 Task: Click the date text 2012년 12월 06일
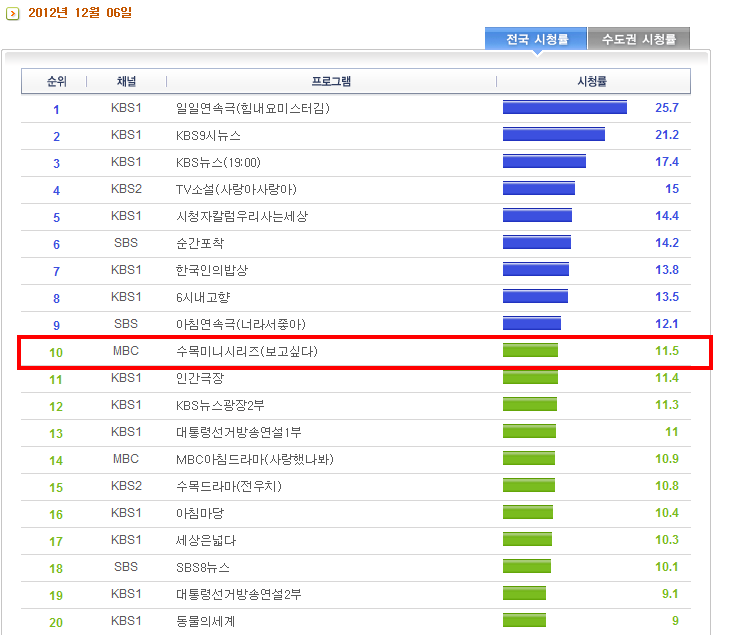pos(80,13)
